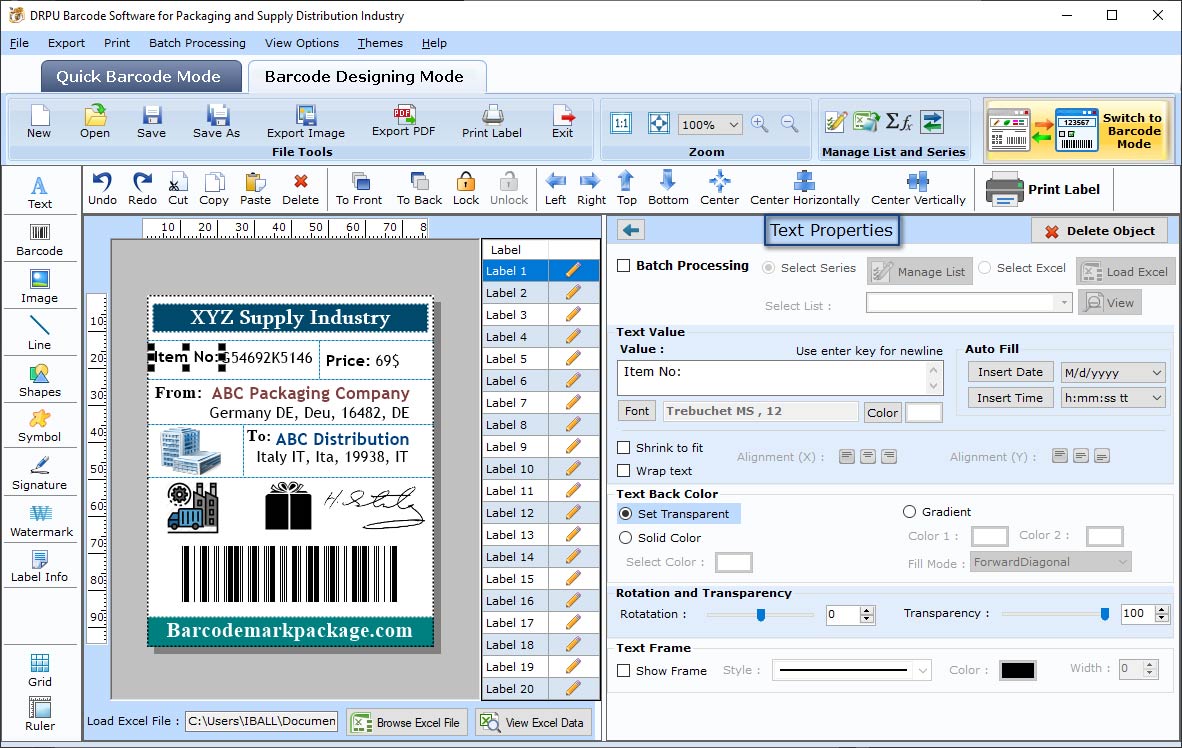Zoom in on the label
Image resolution: width=1182 pixels, height=748 pixels.
[x=760, y=124]
